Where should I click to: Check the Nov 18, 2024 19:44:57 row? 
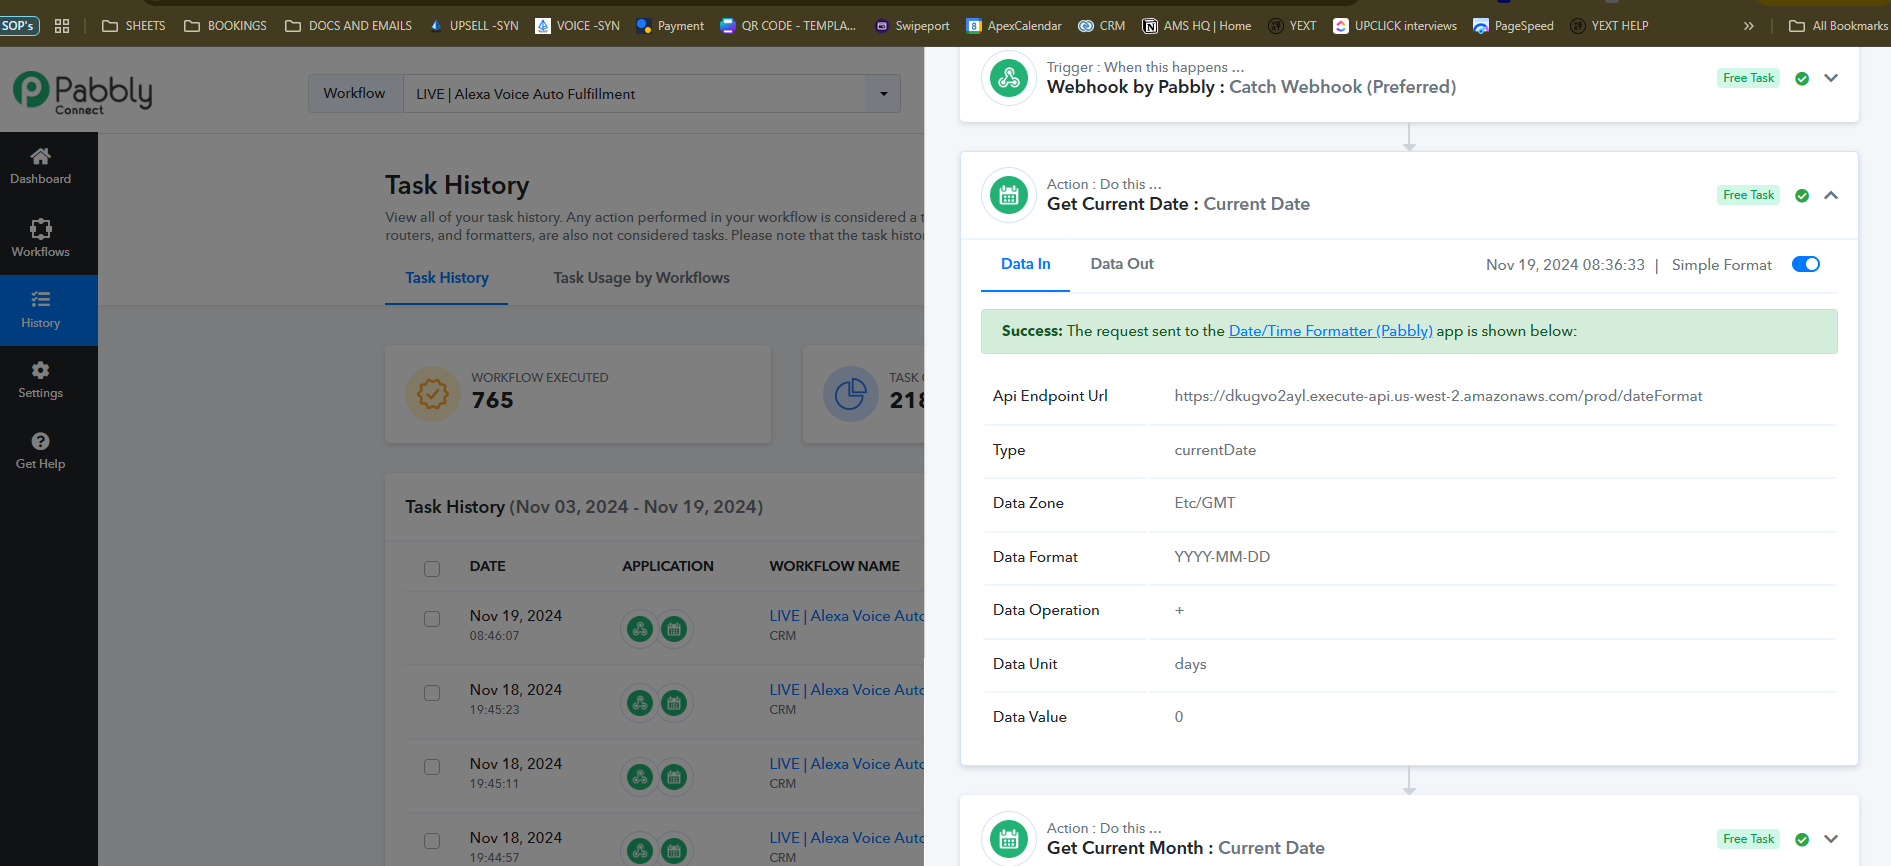(x=432, y=841)
